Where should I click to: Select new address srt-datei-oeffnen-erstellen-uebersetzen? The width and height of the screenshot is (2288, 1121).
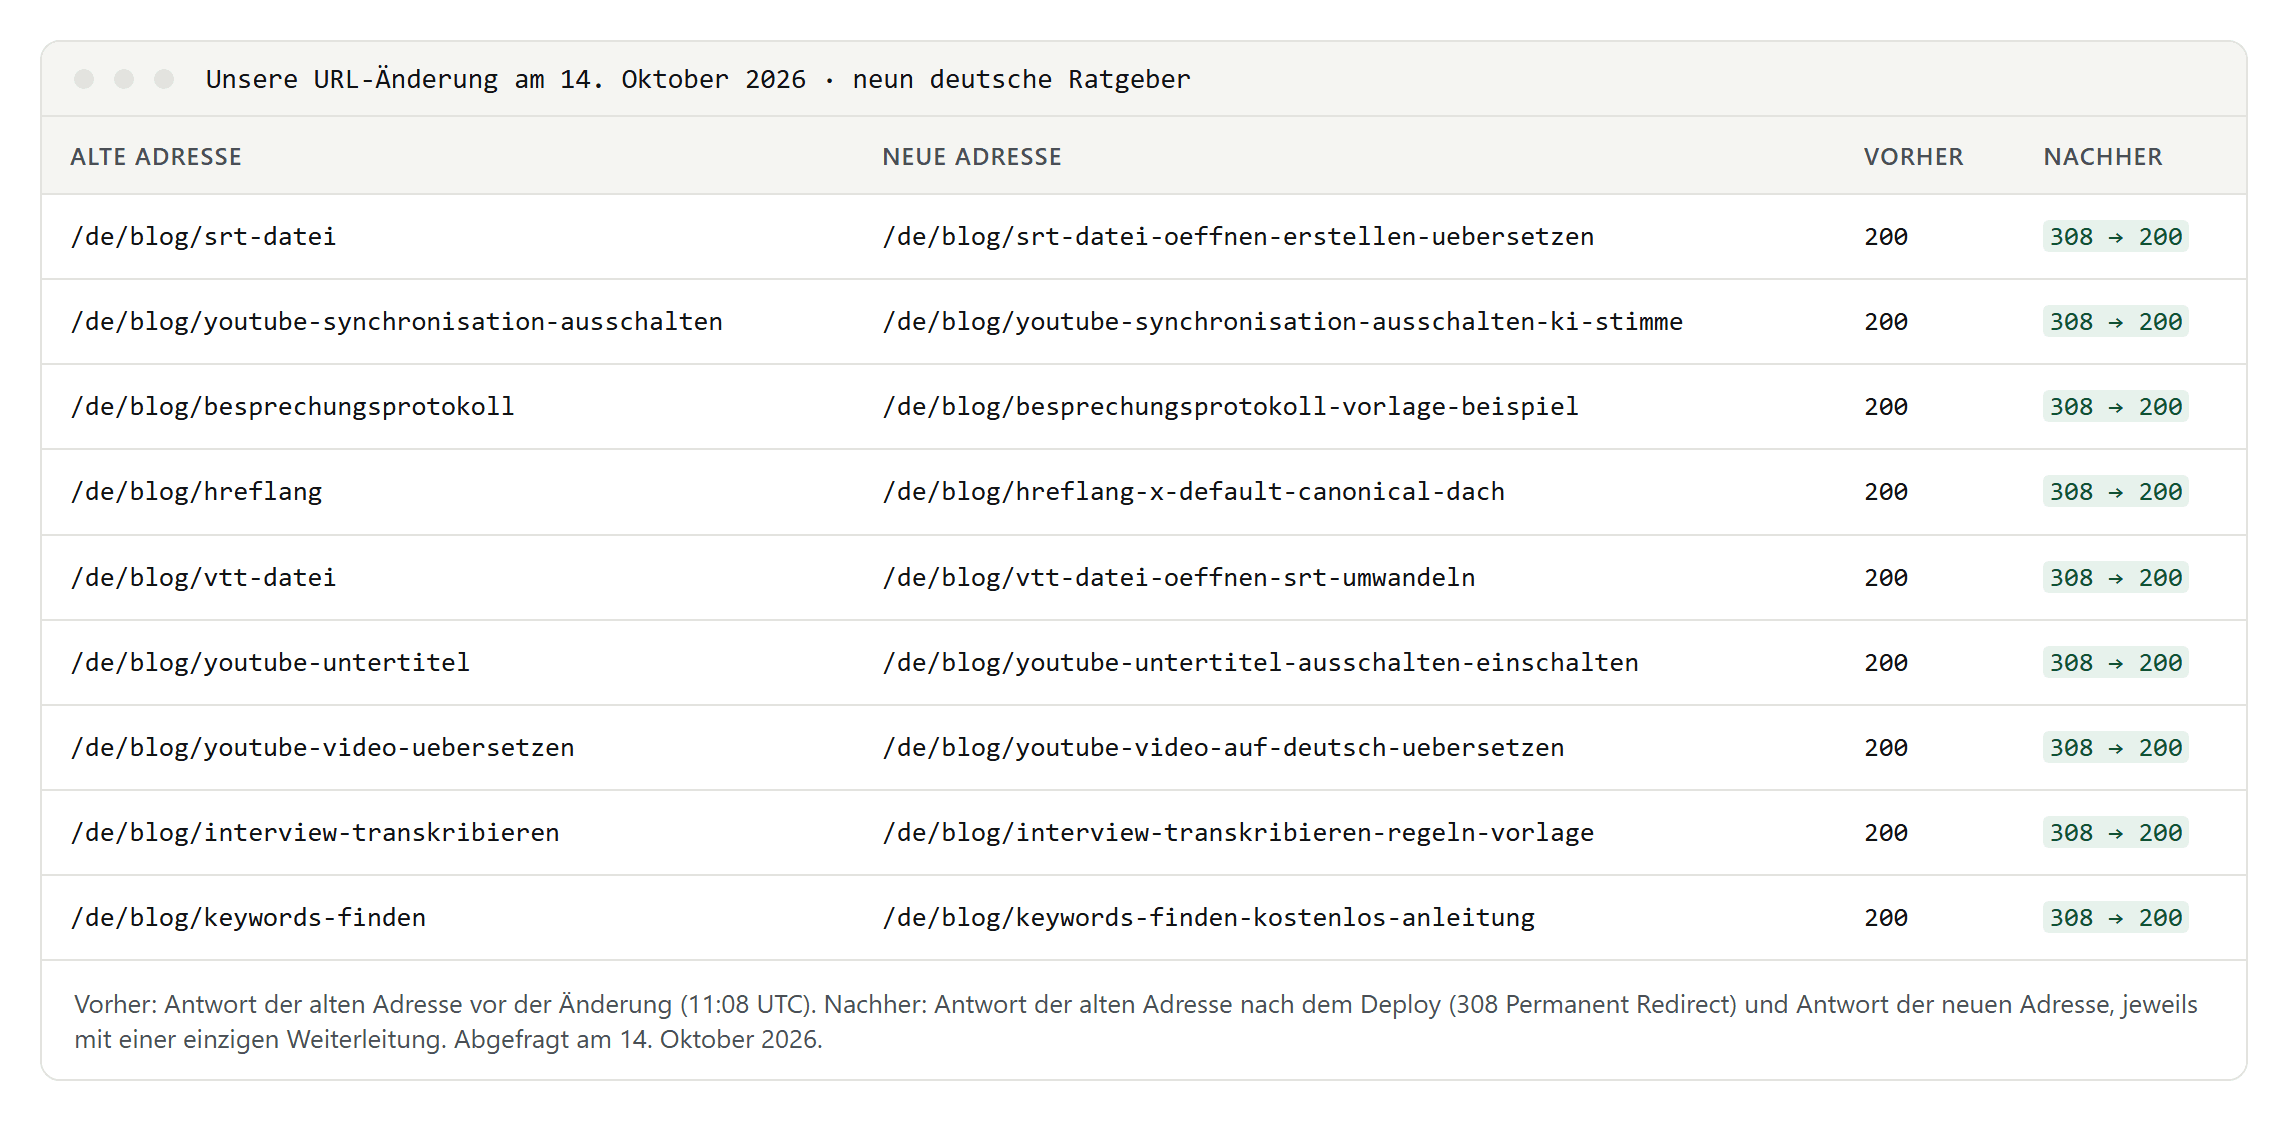tap(1238, 237)
